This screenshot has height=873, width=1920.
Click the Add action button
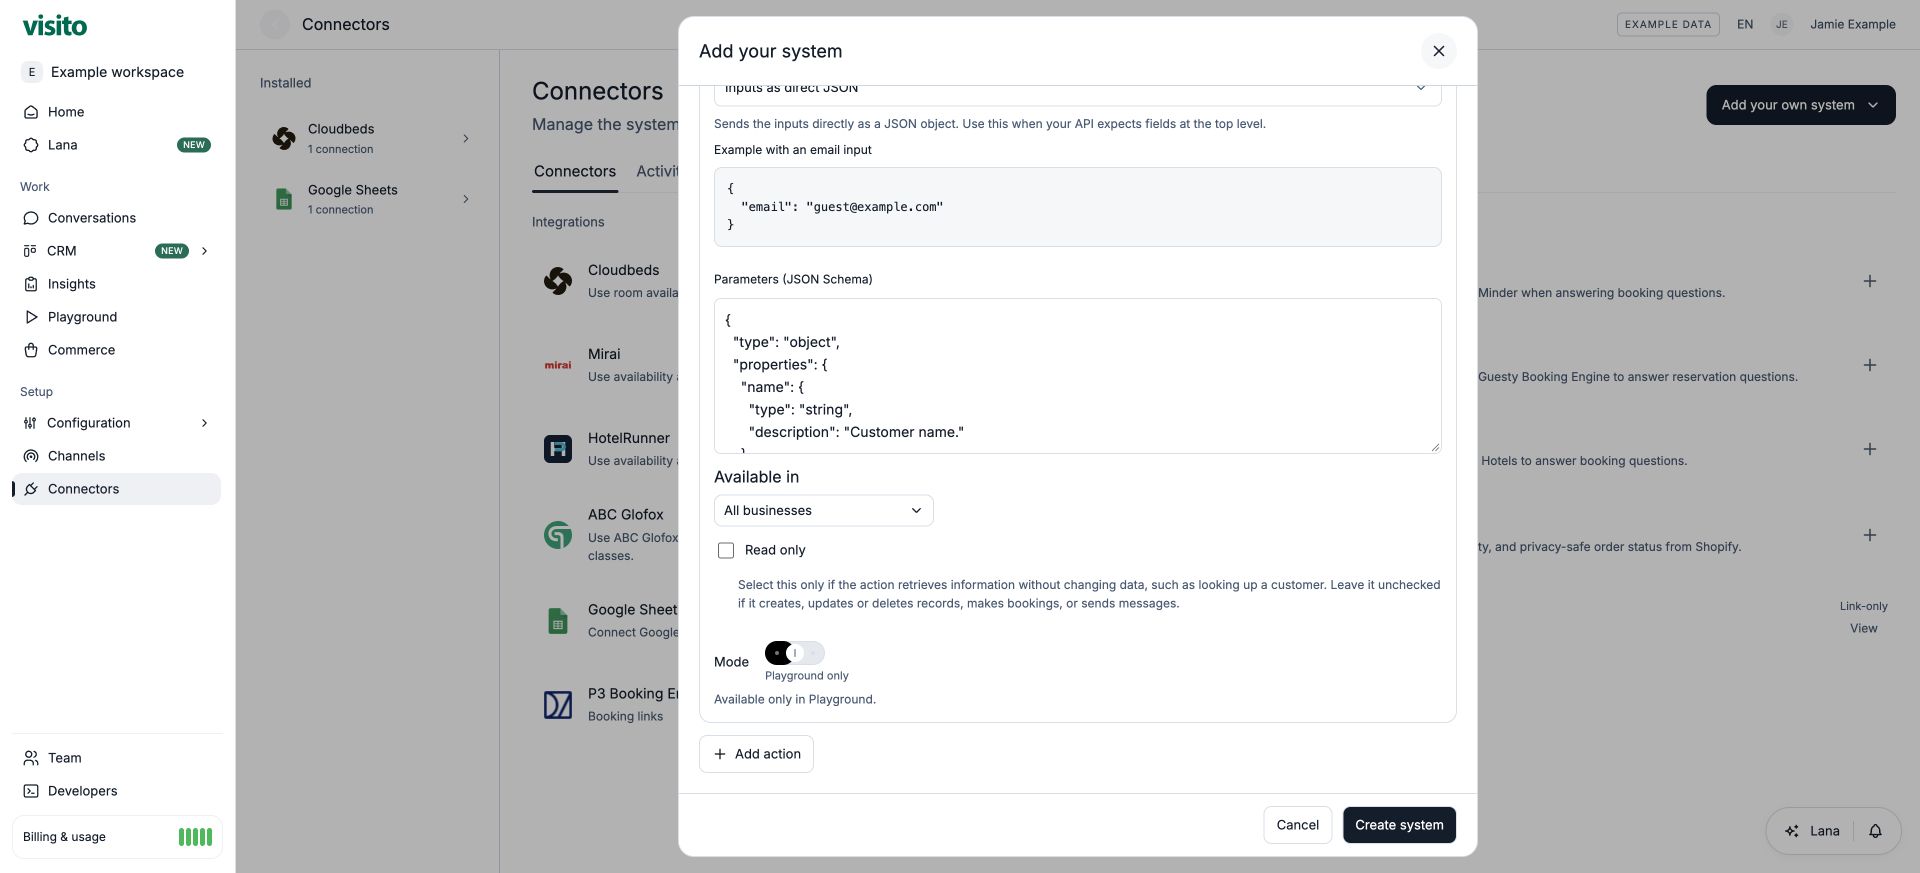point(756,754)
